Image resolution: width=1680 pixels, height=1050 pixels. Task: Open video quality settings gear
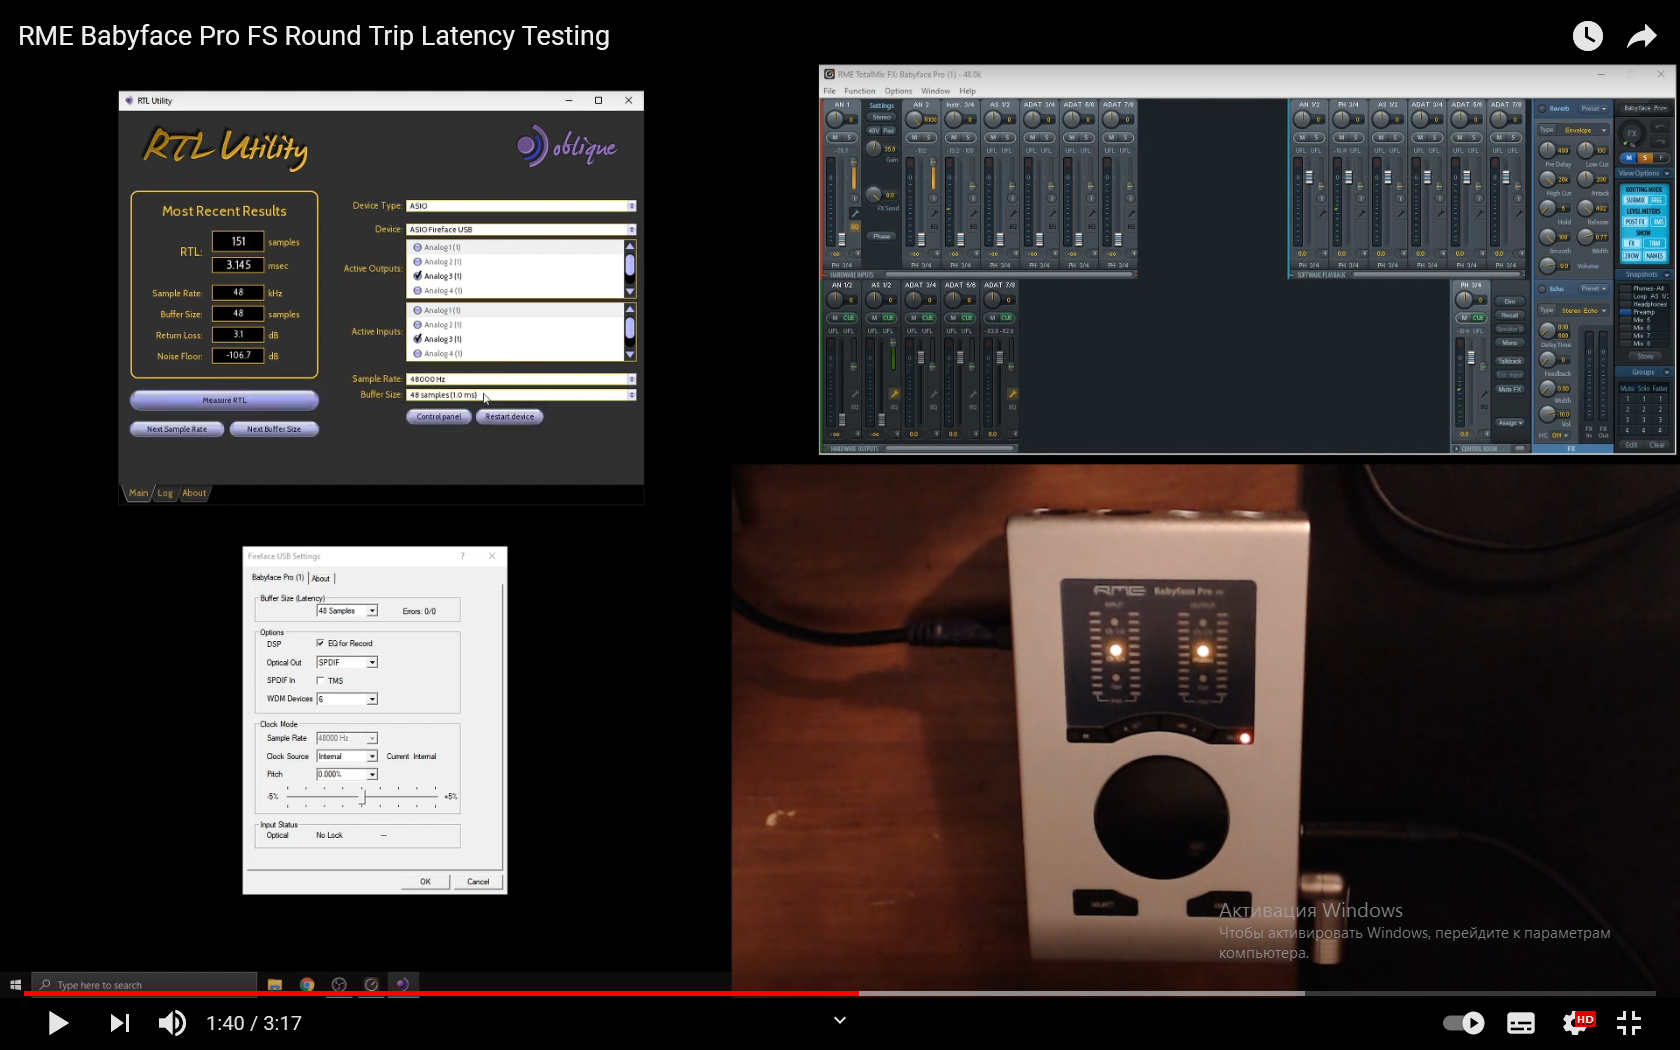(1576, 1023)
